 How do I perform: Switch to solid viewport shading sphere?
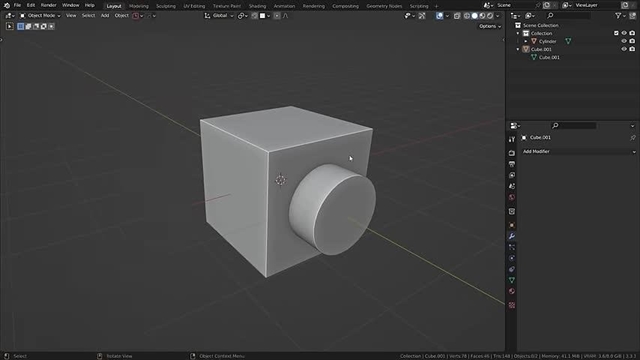475,16
